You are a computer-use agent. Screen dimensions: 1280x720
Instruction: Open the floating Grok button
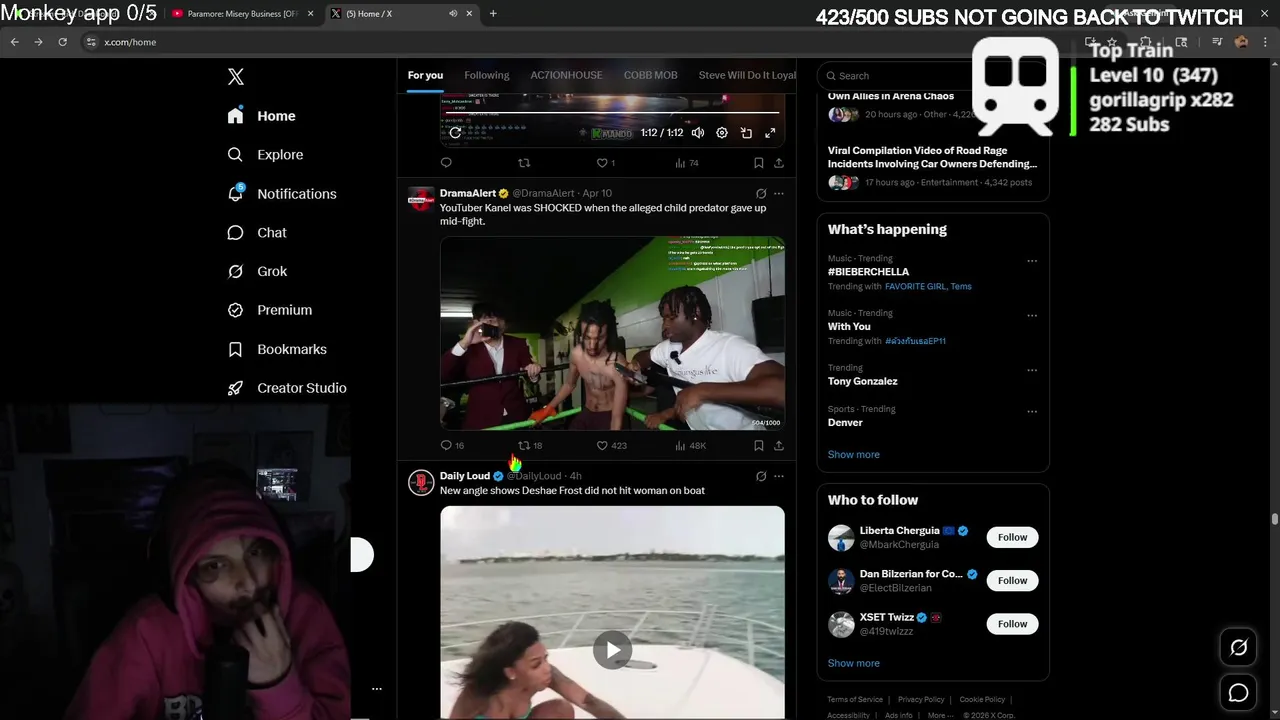coord(1238,648)
